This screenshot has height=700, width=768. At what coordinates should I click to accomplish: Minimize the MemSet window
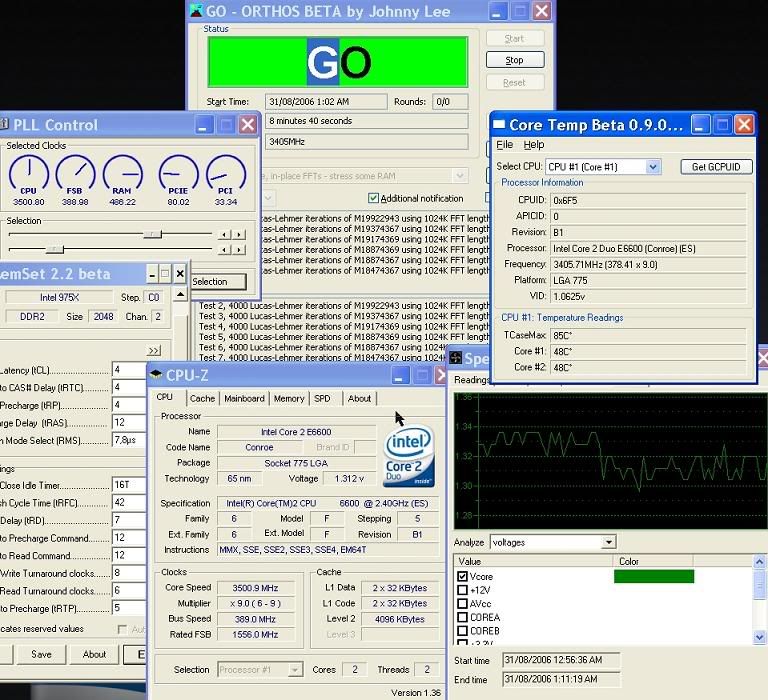point(152,274)
